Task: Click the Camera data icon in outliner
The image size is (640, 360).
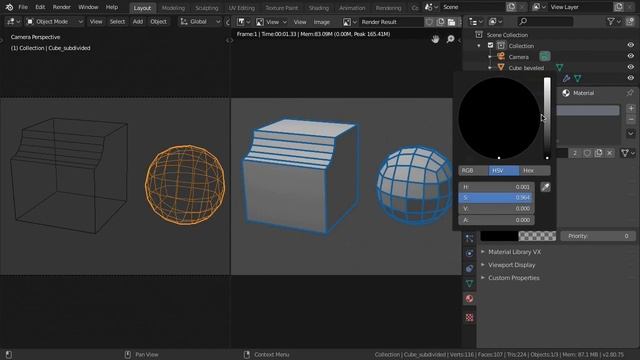Action: point(544,56)
